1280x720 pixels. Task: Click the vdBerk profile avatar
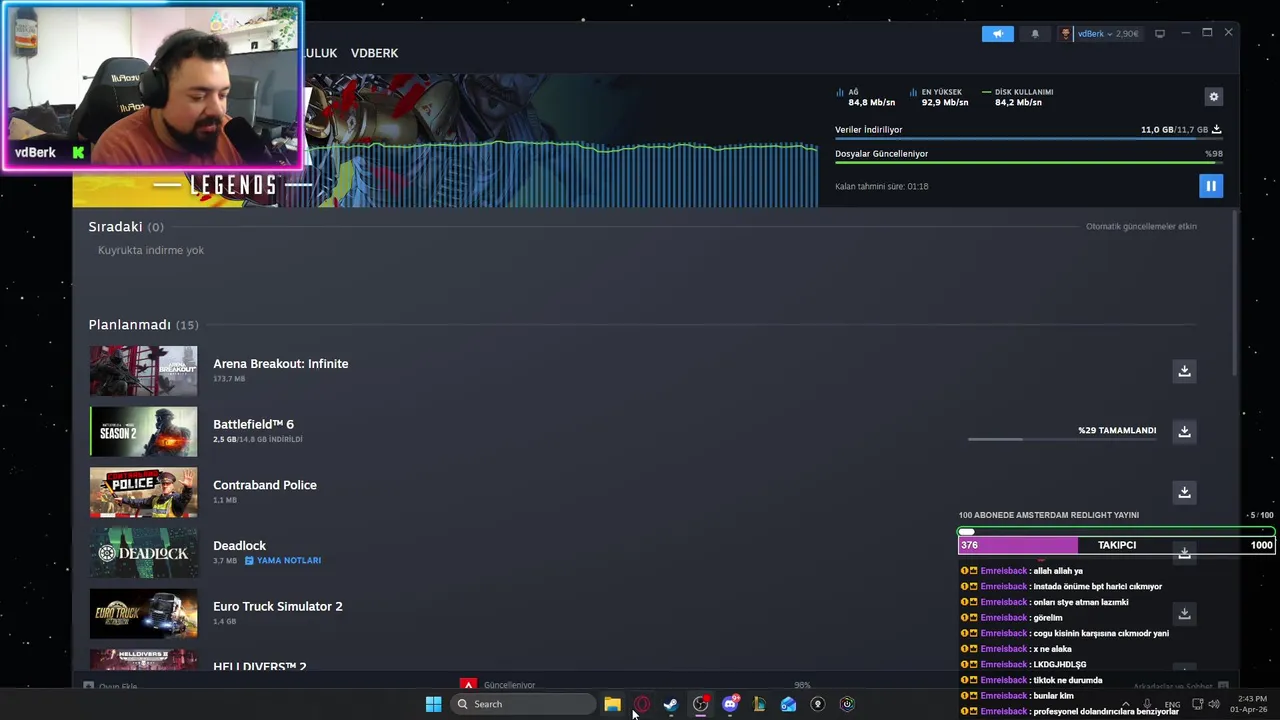click(x=1066, y=34)
